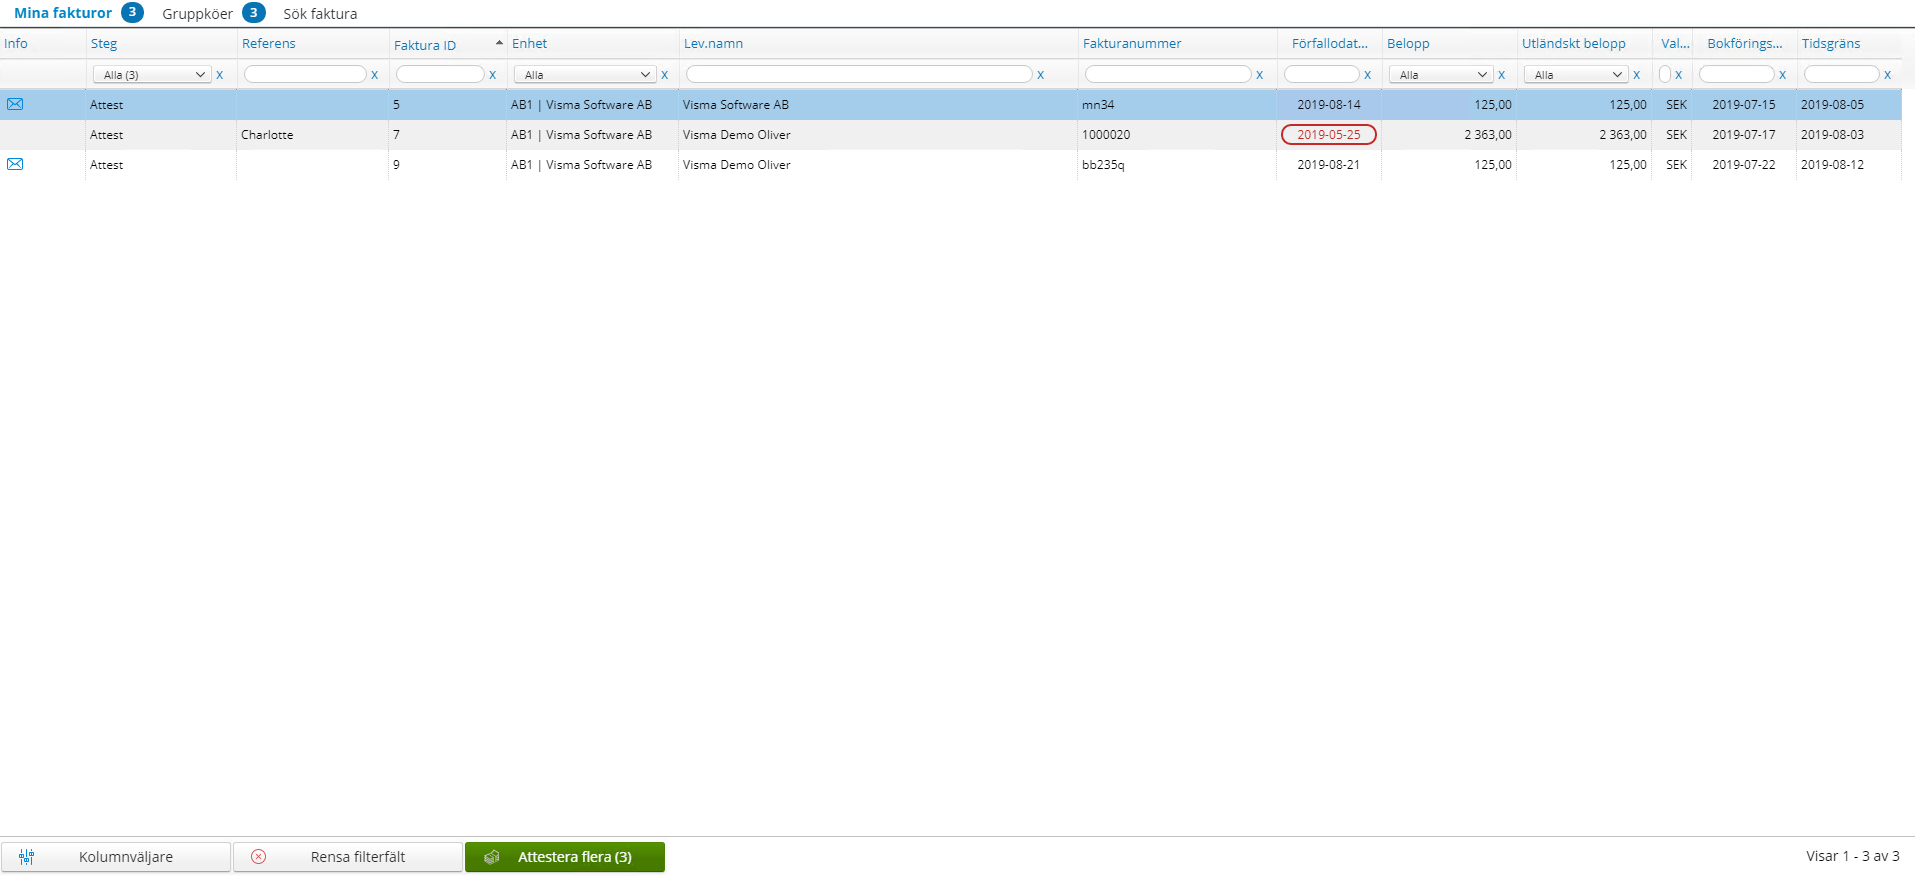1915x876 pixels.
Task: Open the Sök faktura tab
Action: [320, 14]
